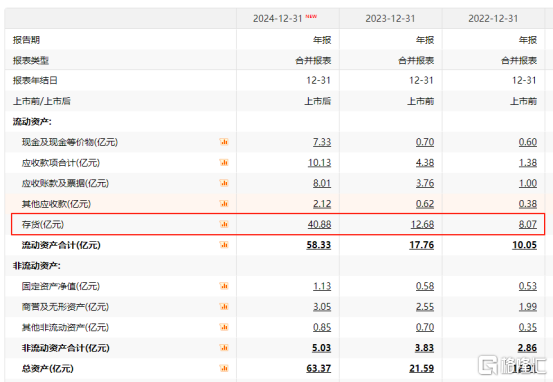The height and width of the screenshot is (382, 553).
Task: Open 2023 总资产 value 21.59
Action: click(x=421, y=369)
